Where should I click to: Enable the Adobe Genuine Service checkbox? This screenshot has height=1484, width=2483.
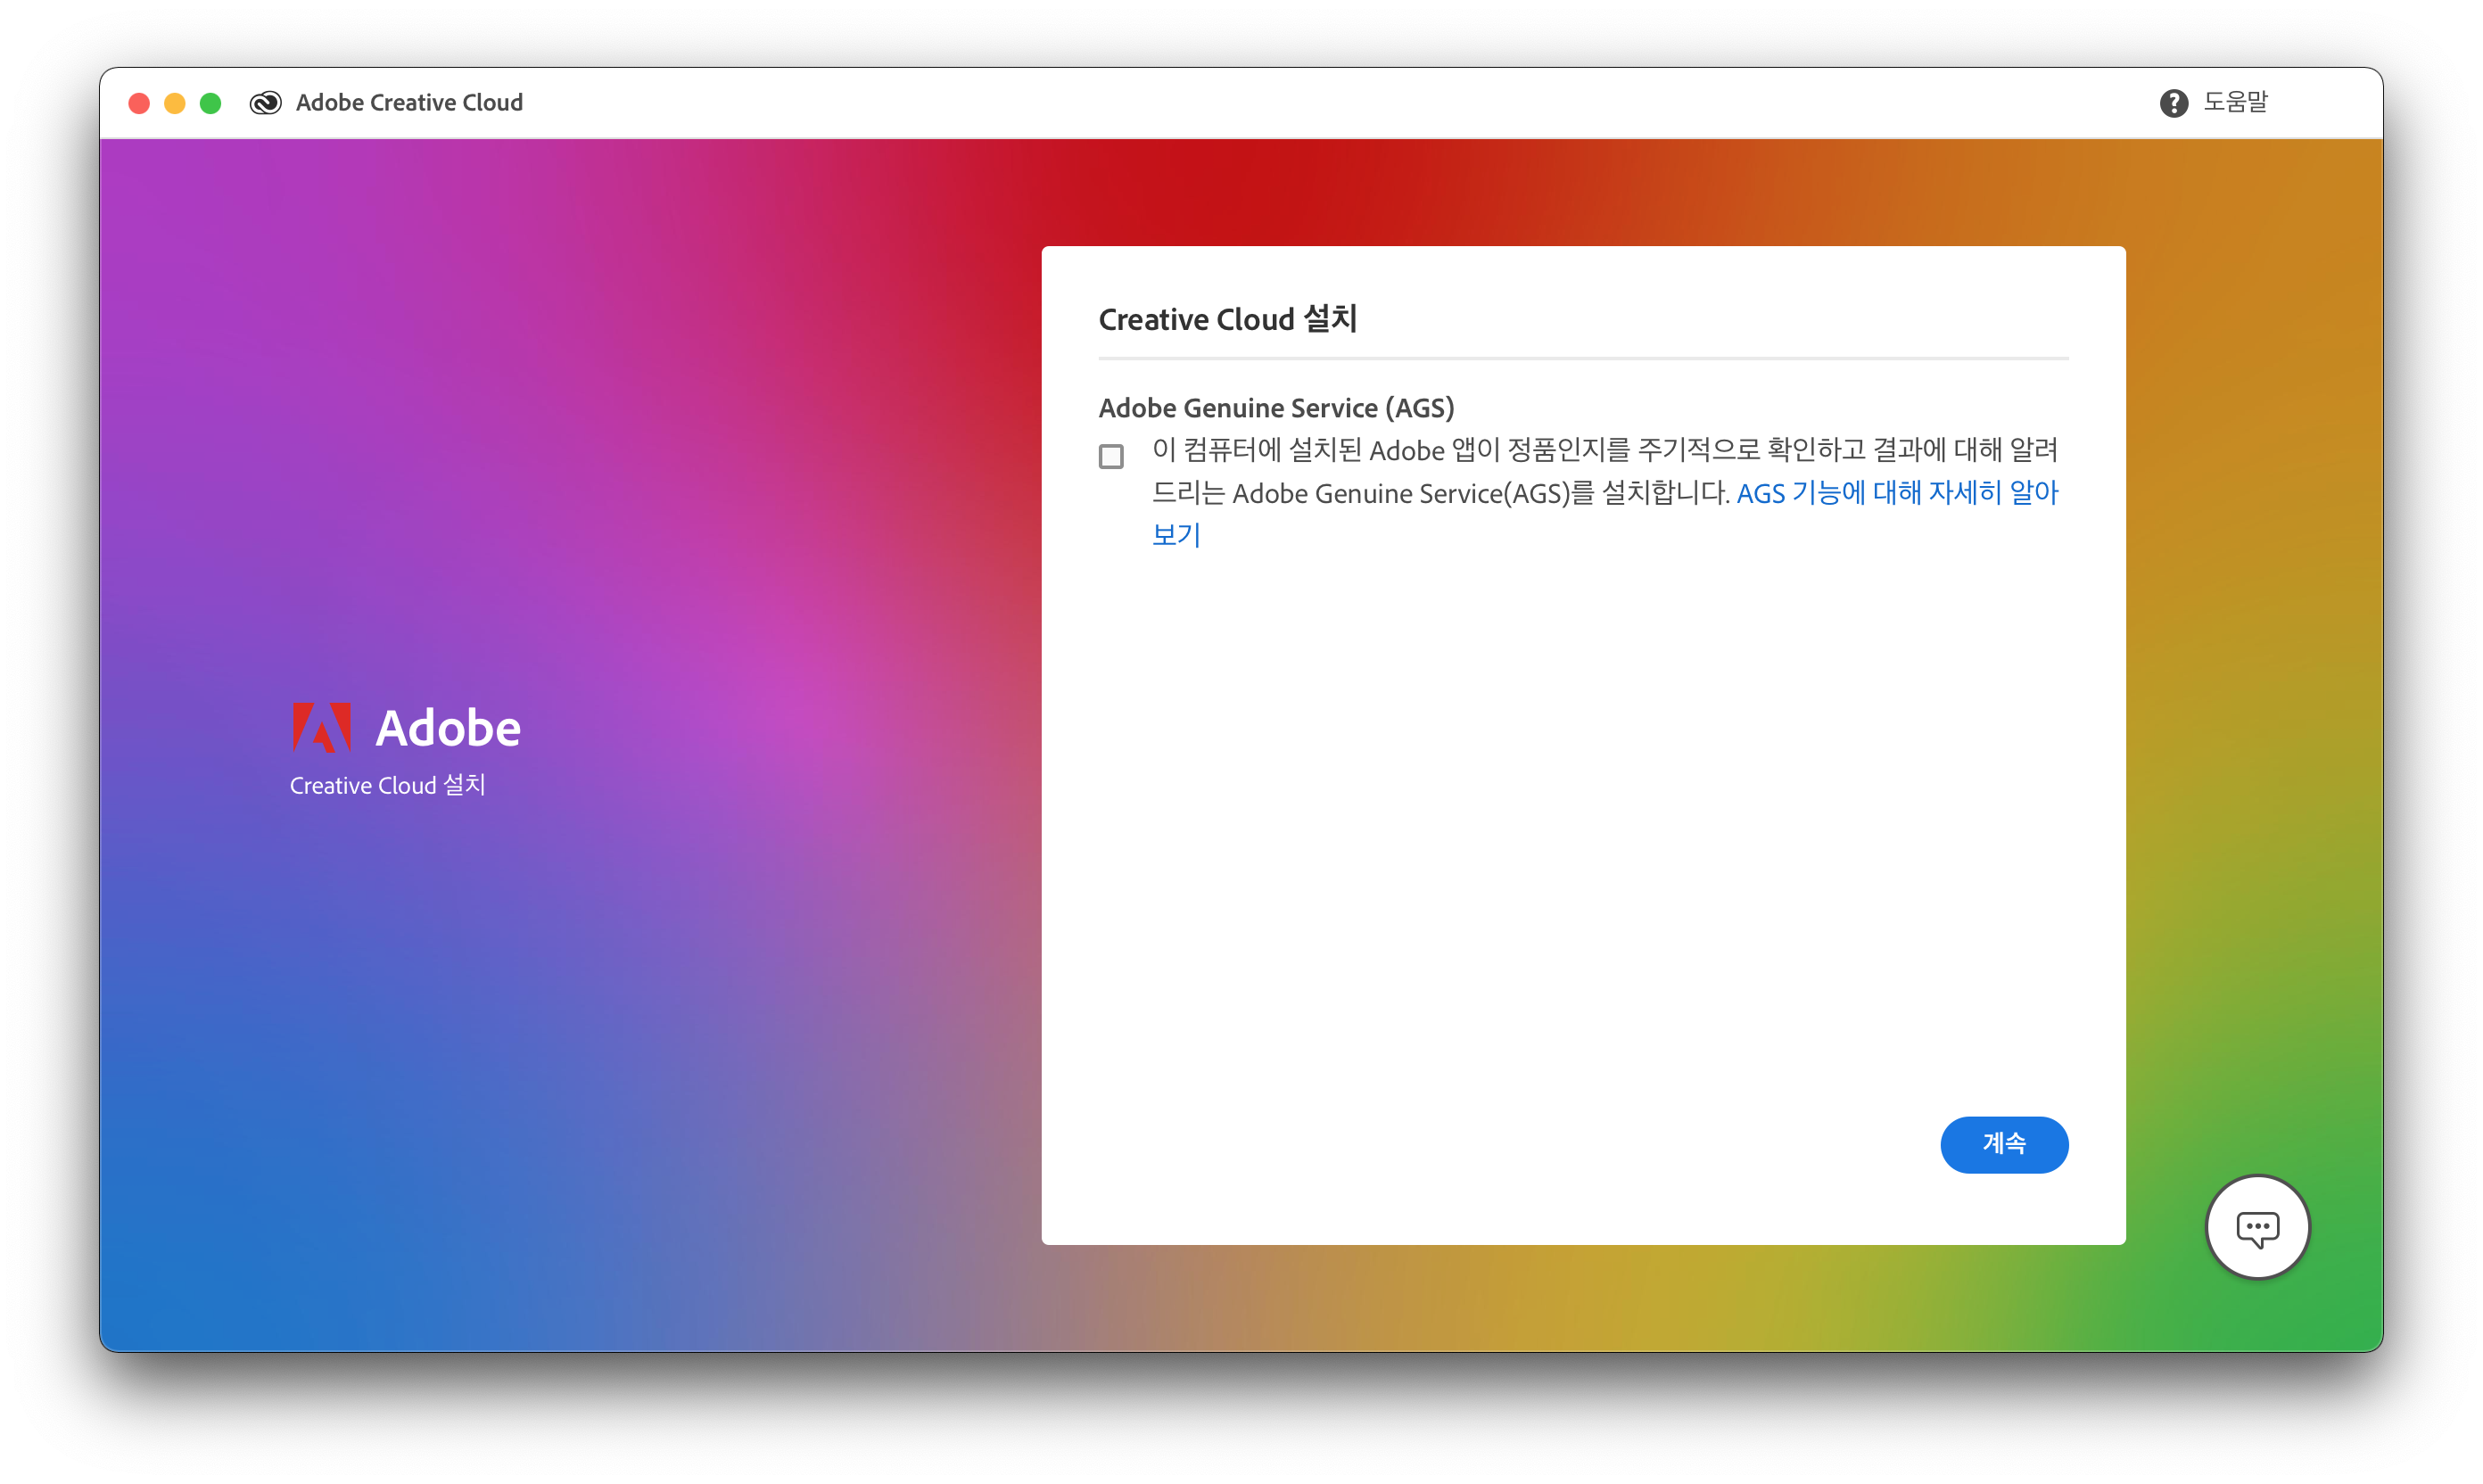point(1111,456)
